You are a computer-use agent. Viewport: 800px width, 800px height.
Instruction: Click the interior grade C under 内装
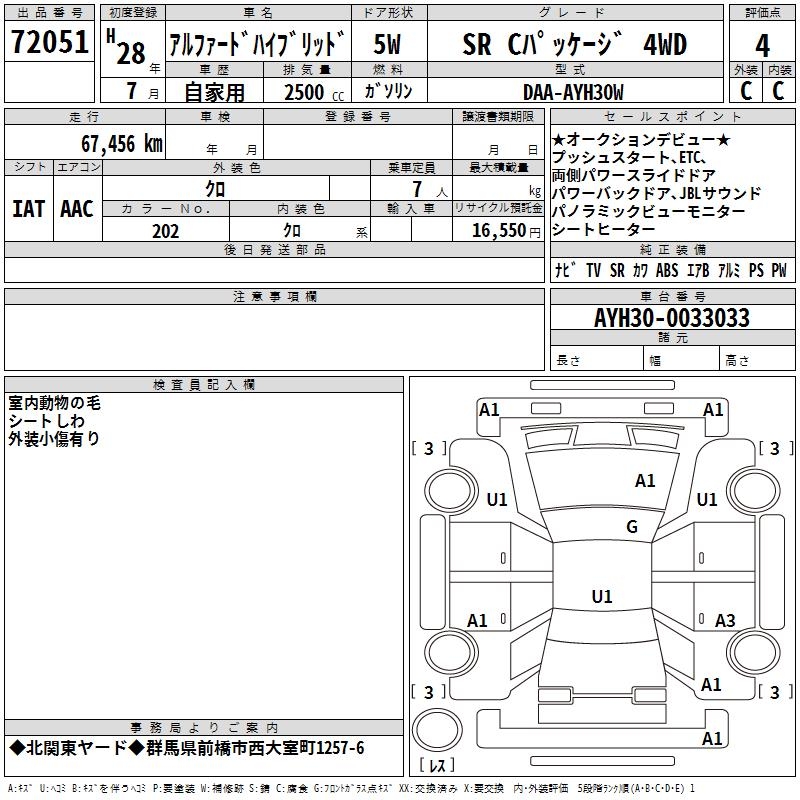(x=779, y=89)
